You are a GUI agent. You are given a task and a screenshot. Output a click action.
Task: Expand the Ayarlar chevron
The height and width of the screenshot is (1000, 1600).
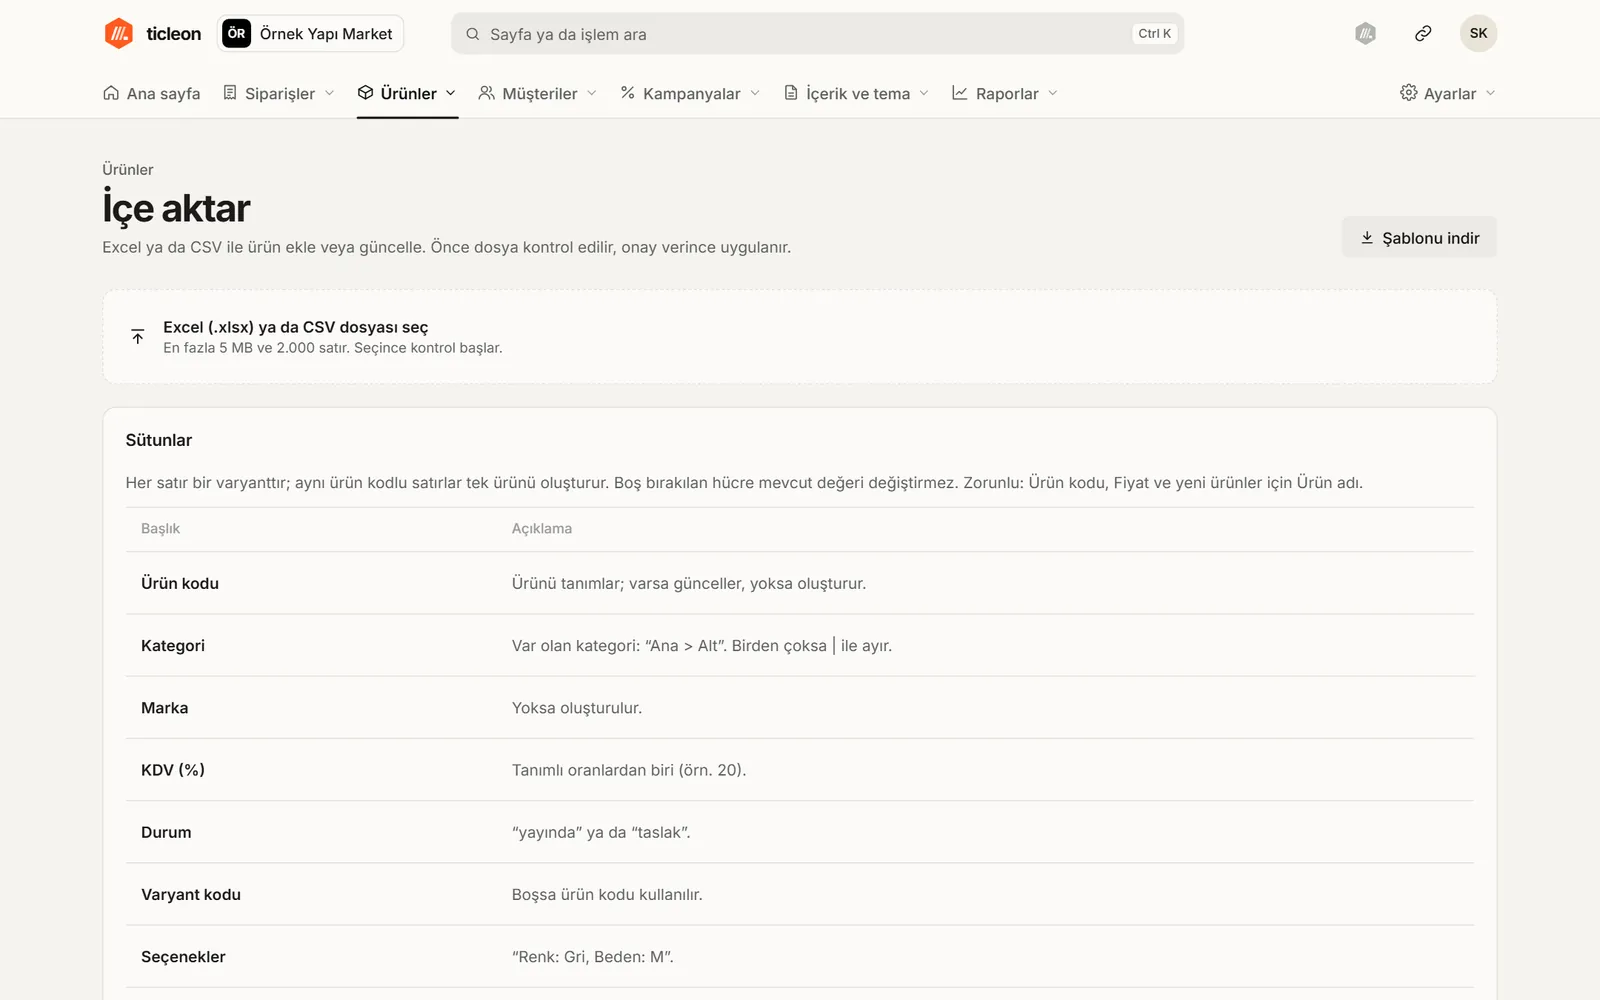[1491, 93]
